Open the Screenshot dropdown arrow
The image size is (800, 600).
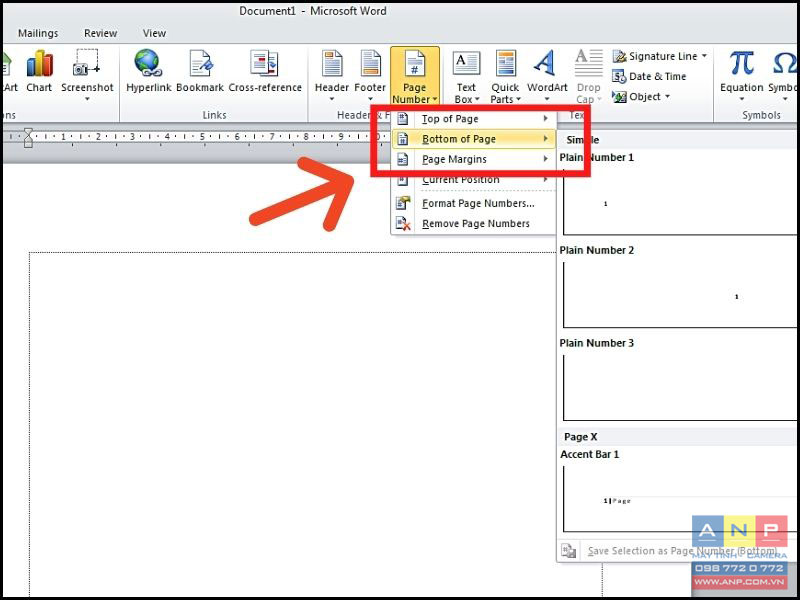click(87, 99)
